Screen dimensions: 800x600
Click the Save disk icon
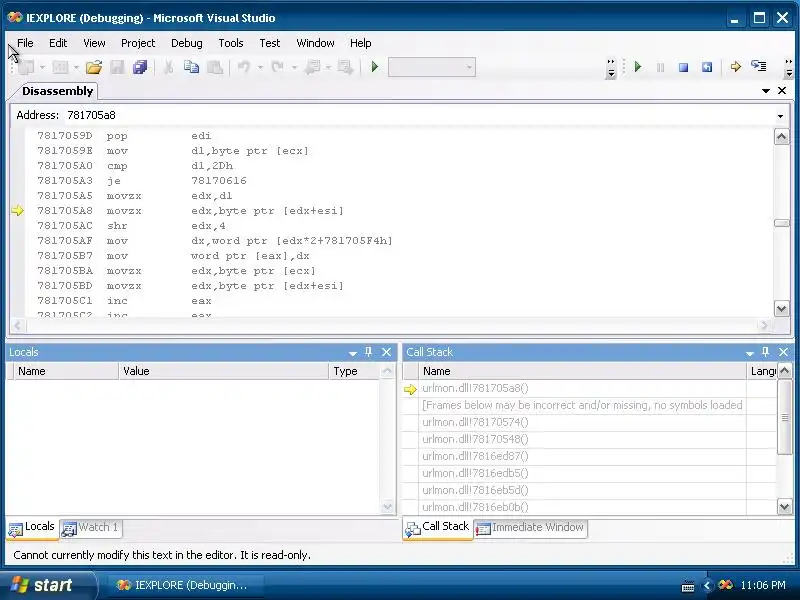coord(117,67)
